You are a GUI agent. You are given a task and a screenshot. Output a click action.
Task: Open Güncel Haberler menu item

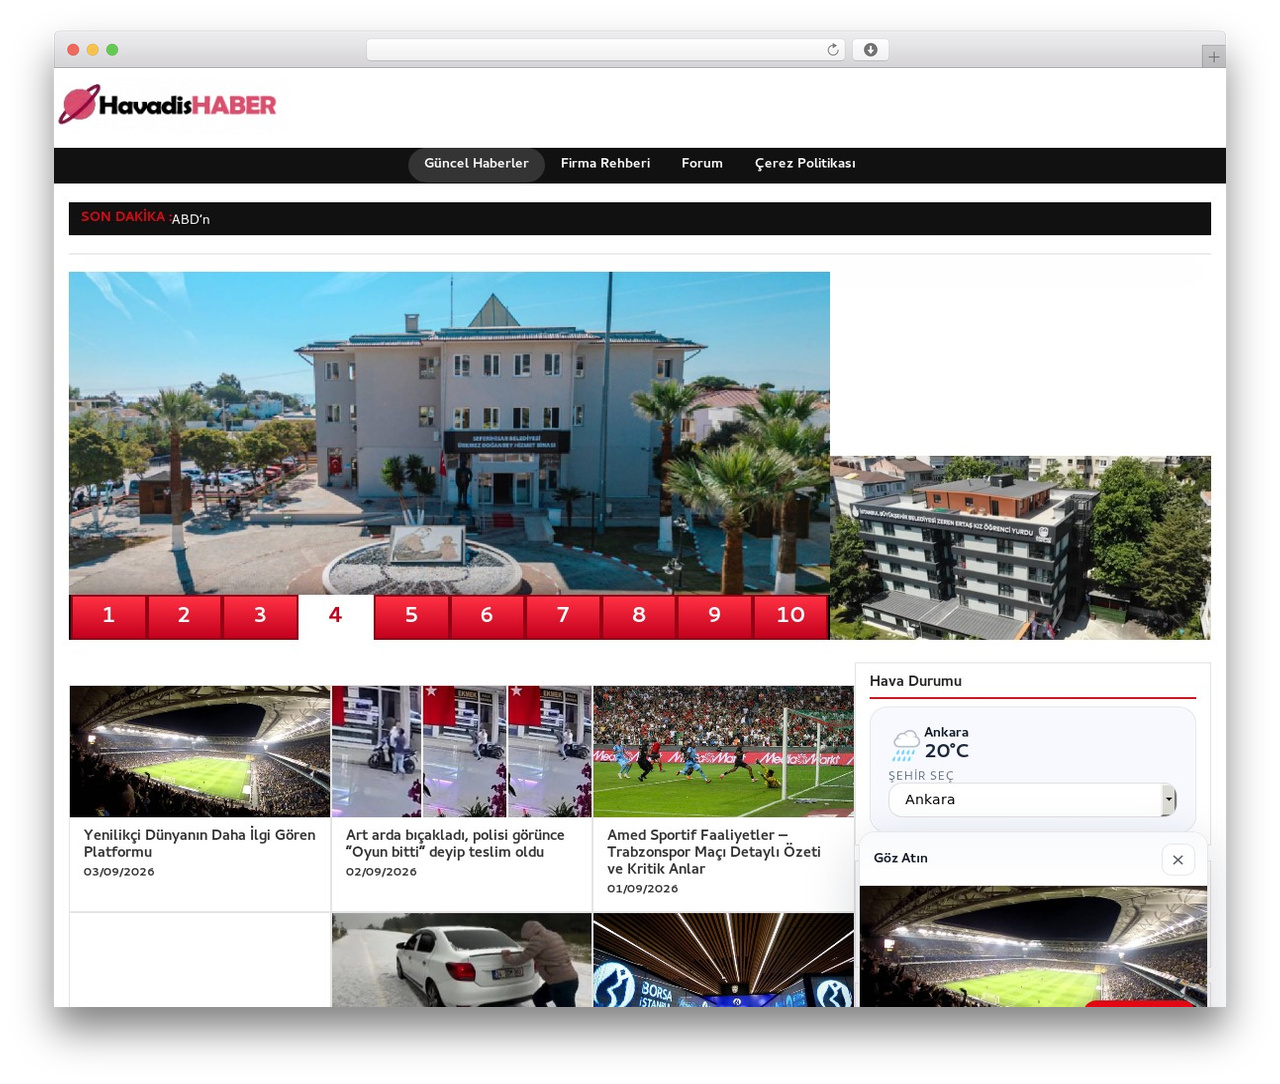coord(476,164)
